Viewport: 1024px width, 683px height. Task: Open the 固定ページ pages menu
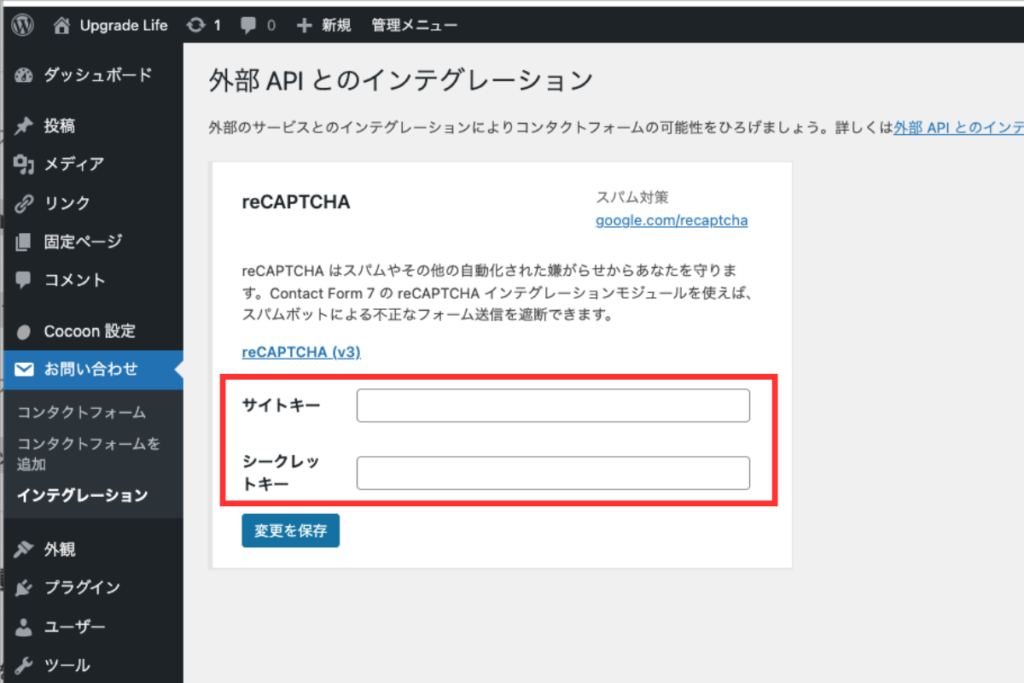(x=82, y=241)
